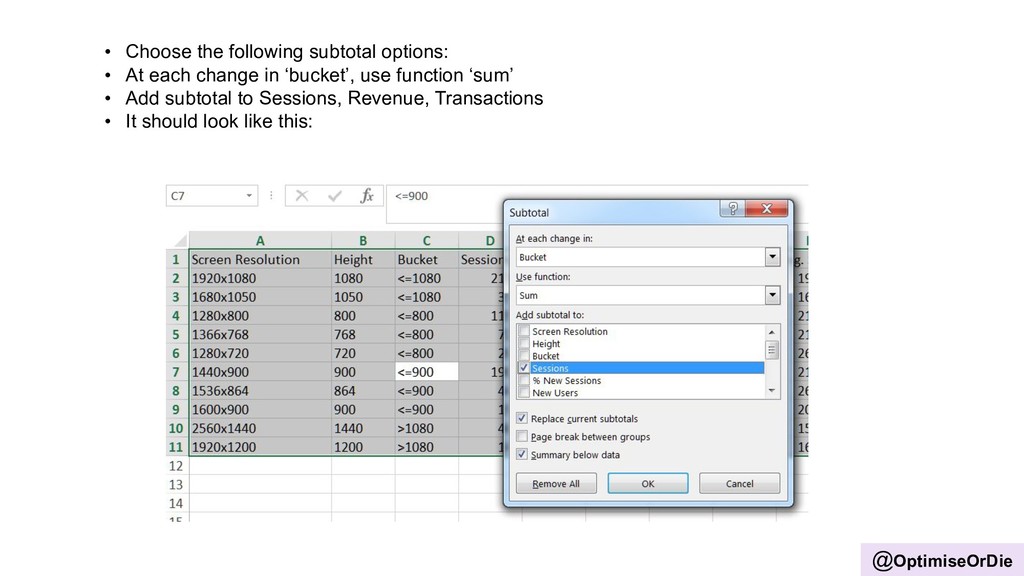Open the Name Box dropdown arrow
This screenshot has width=1024, height=576.
point(249,195)
